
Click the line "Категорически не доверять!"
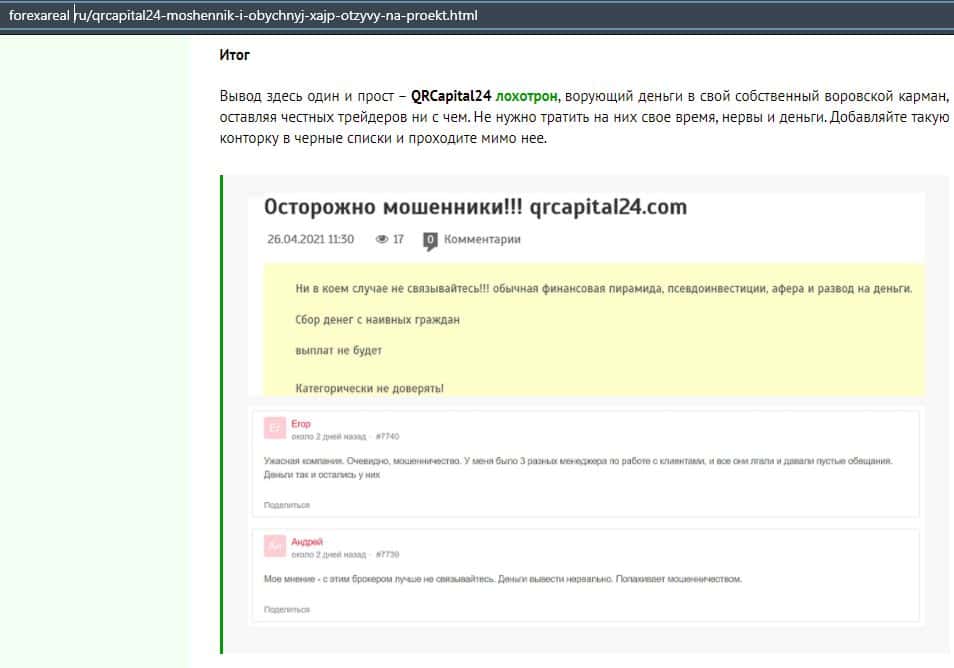coord(369,388)
